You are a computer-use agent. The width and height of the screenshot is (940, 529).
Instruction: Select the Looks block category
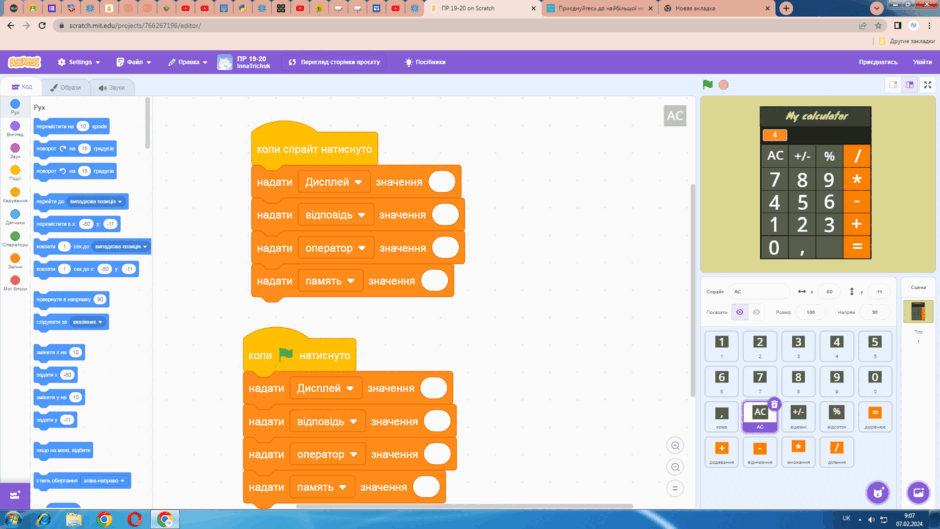tap(15, 129)
